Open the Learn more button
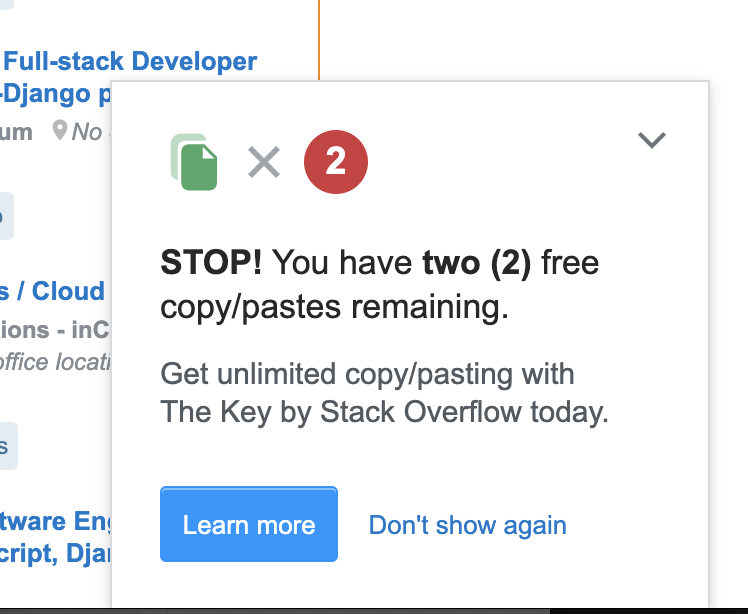The height and width of the screenshot is (614, 748). [249, 524]
